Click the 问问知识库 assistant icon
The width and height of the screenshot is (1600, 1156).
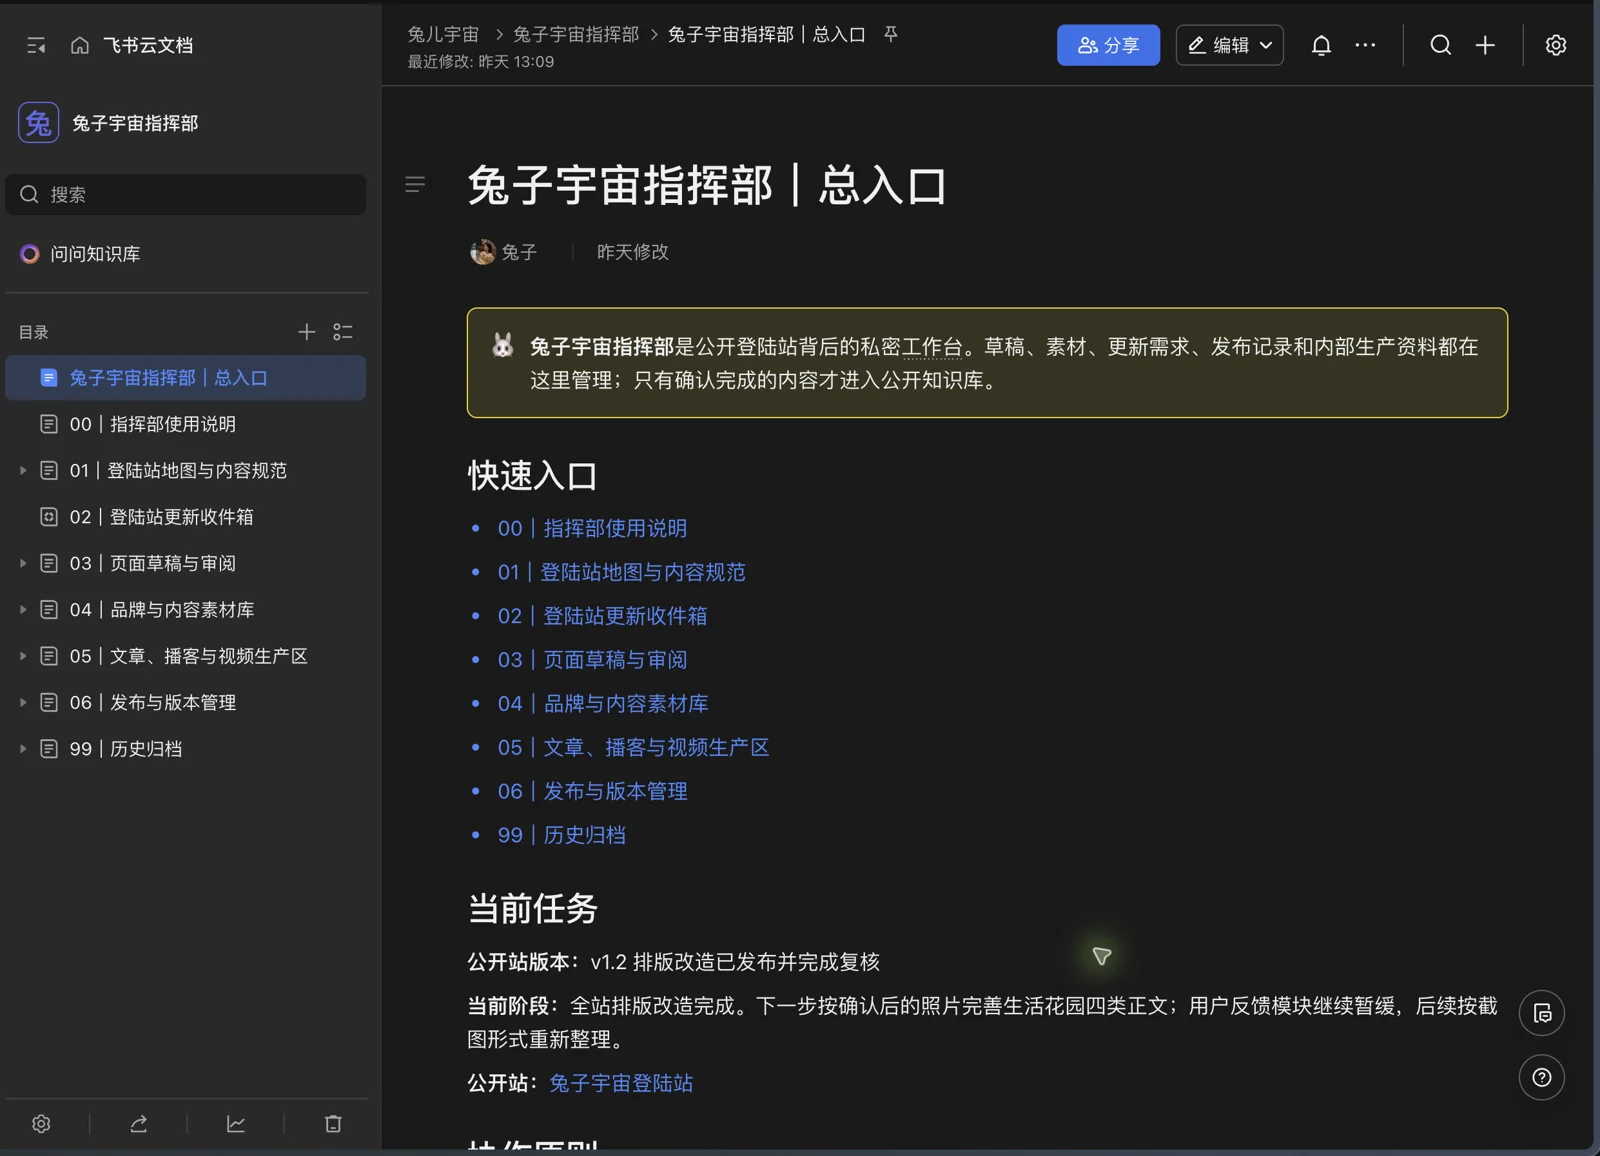[30, 254]
